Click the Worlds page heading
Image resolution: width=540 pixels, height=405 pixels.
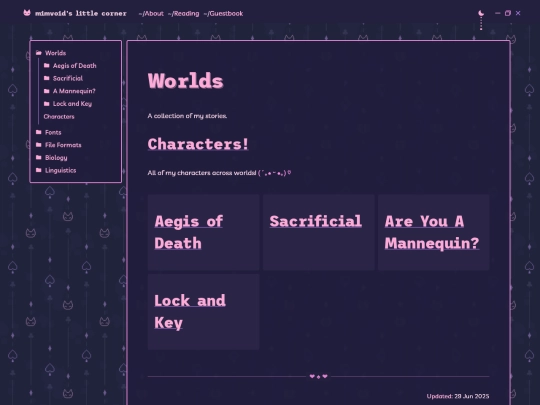click(186, 81)
